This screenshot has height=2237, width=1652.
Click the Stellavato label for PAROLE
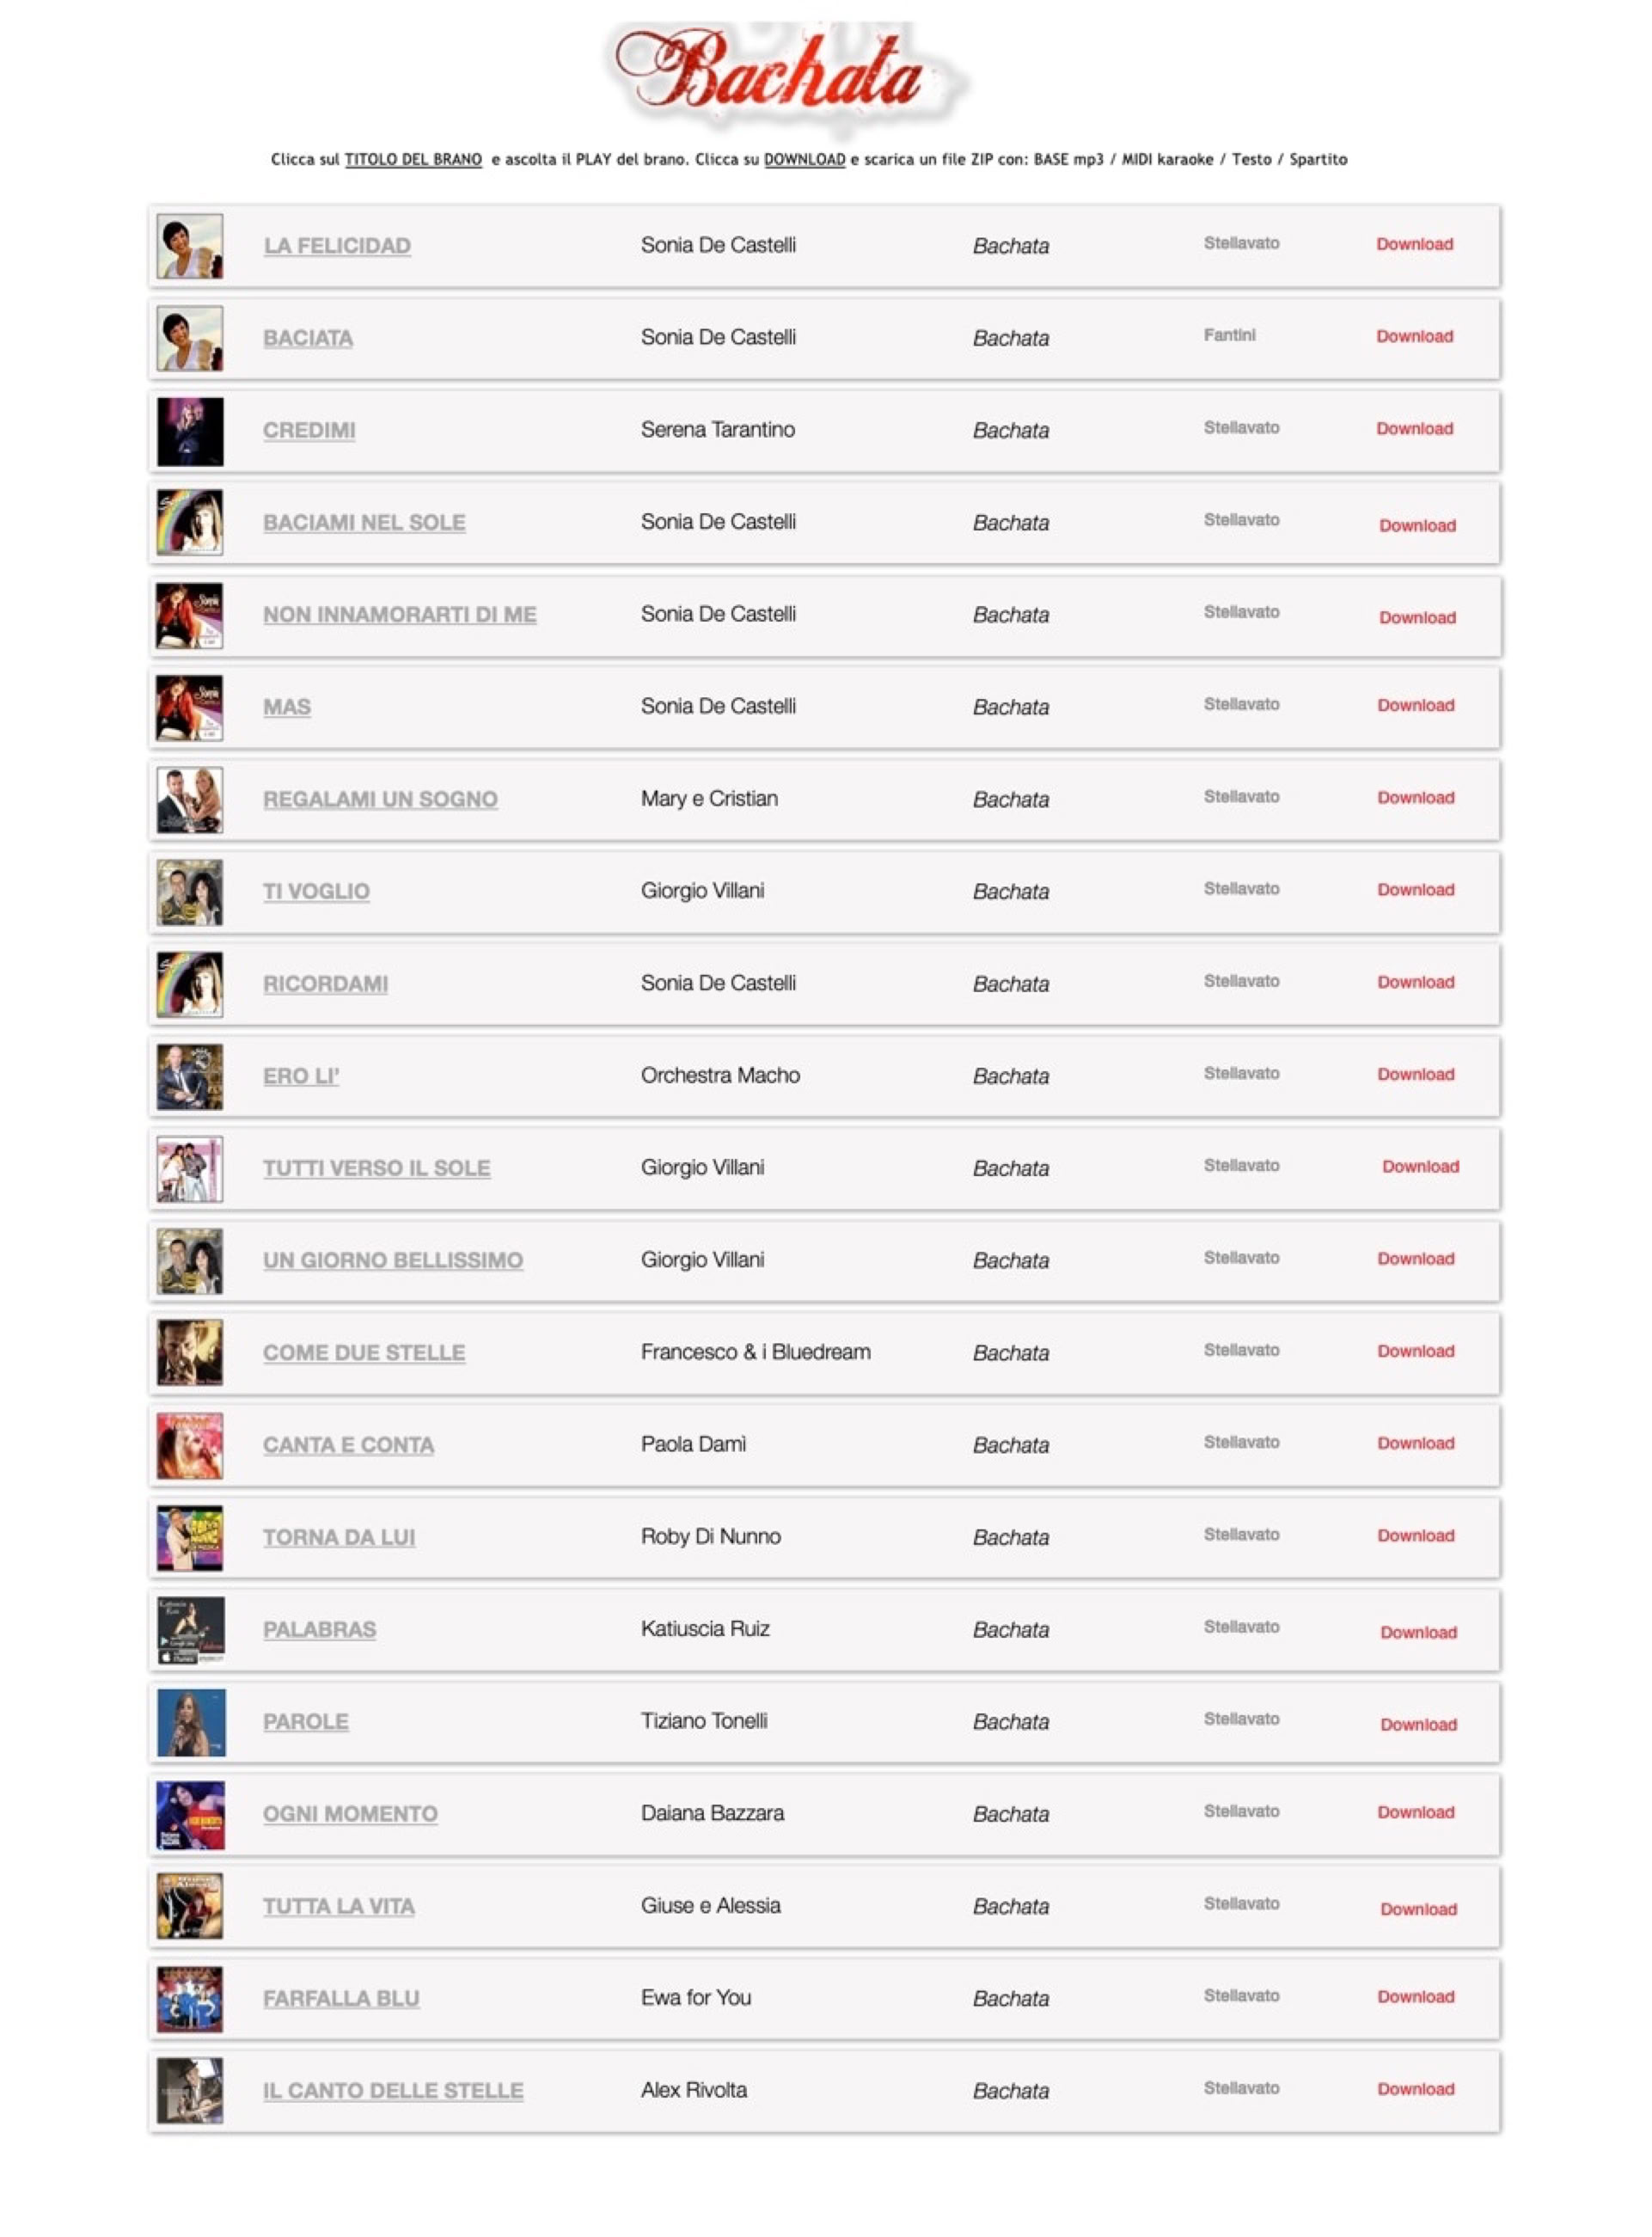[1241, 1719]
